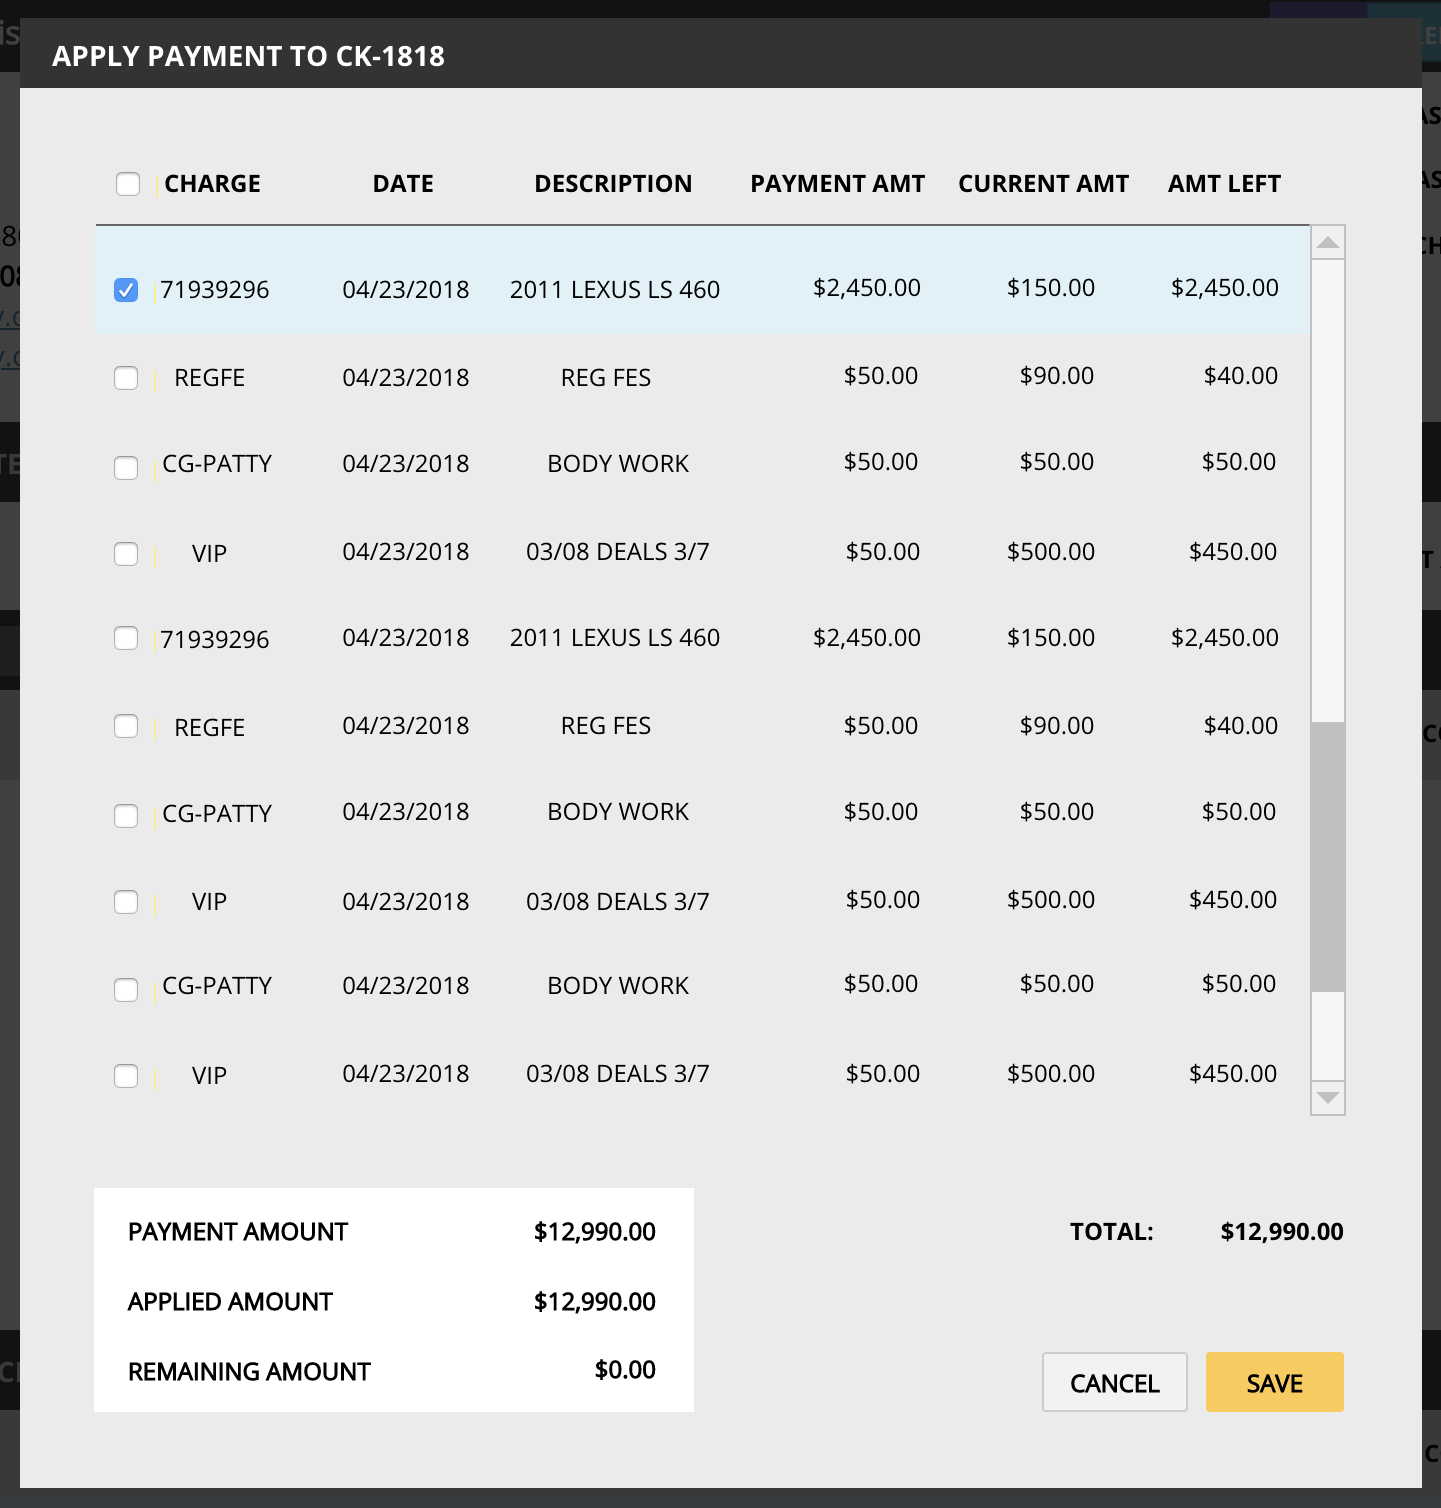
Task: Click the CURRENT AMT column header
Action: 1043,184
